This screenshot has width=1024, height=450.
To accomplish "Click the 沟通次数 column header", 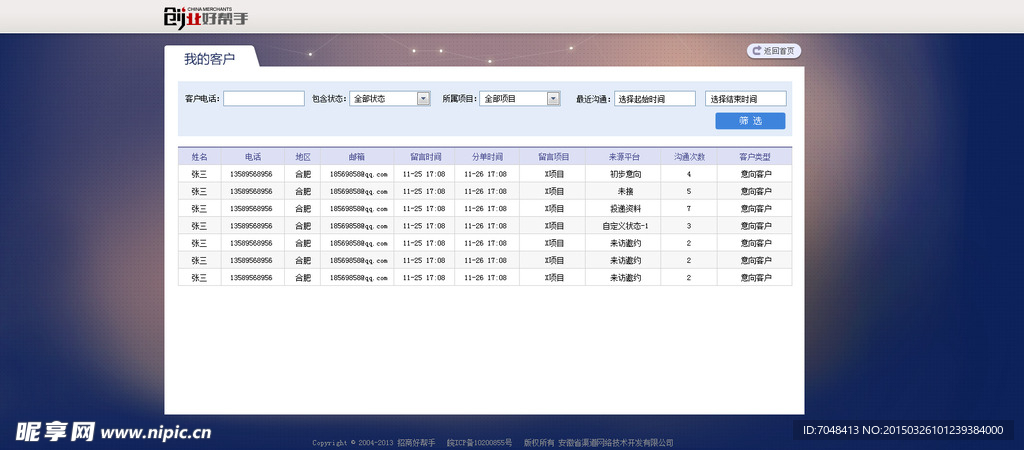I will (688, 157).
